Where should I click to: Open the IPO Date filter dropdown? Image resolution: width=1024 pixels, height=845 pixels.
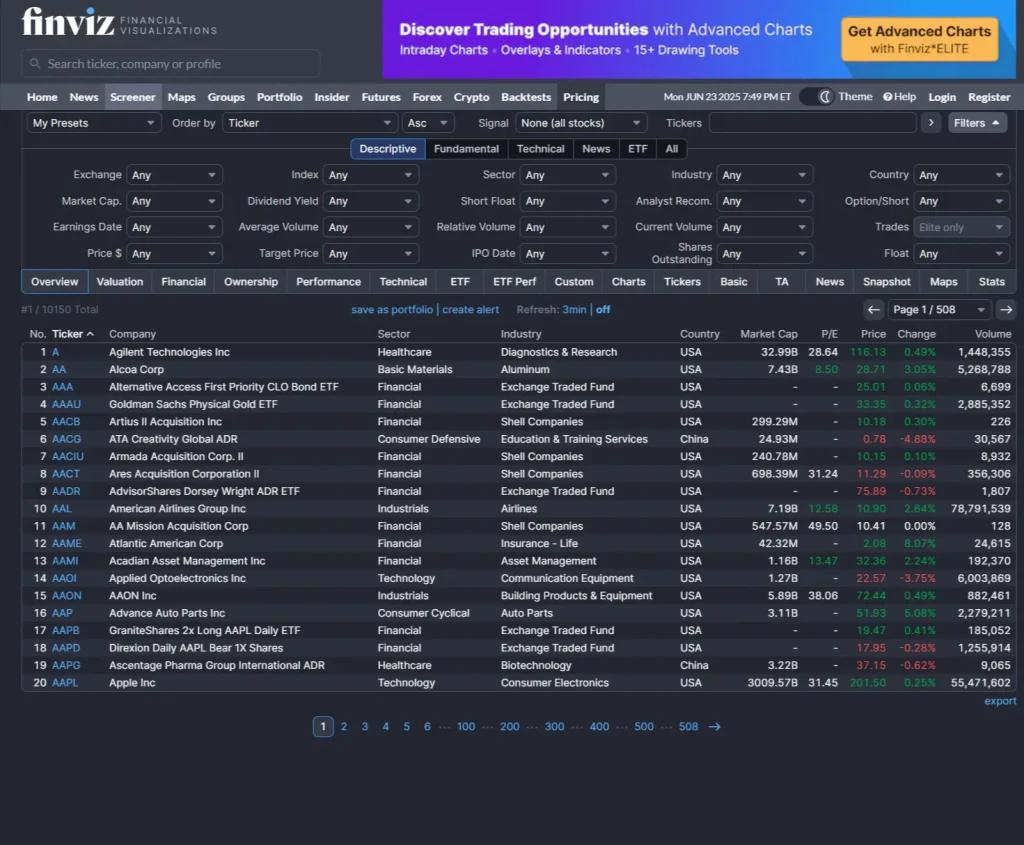(568, 253)
